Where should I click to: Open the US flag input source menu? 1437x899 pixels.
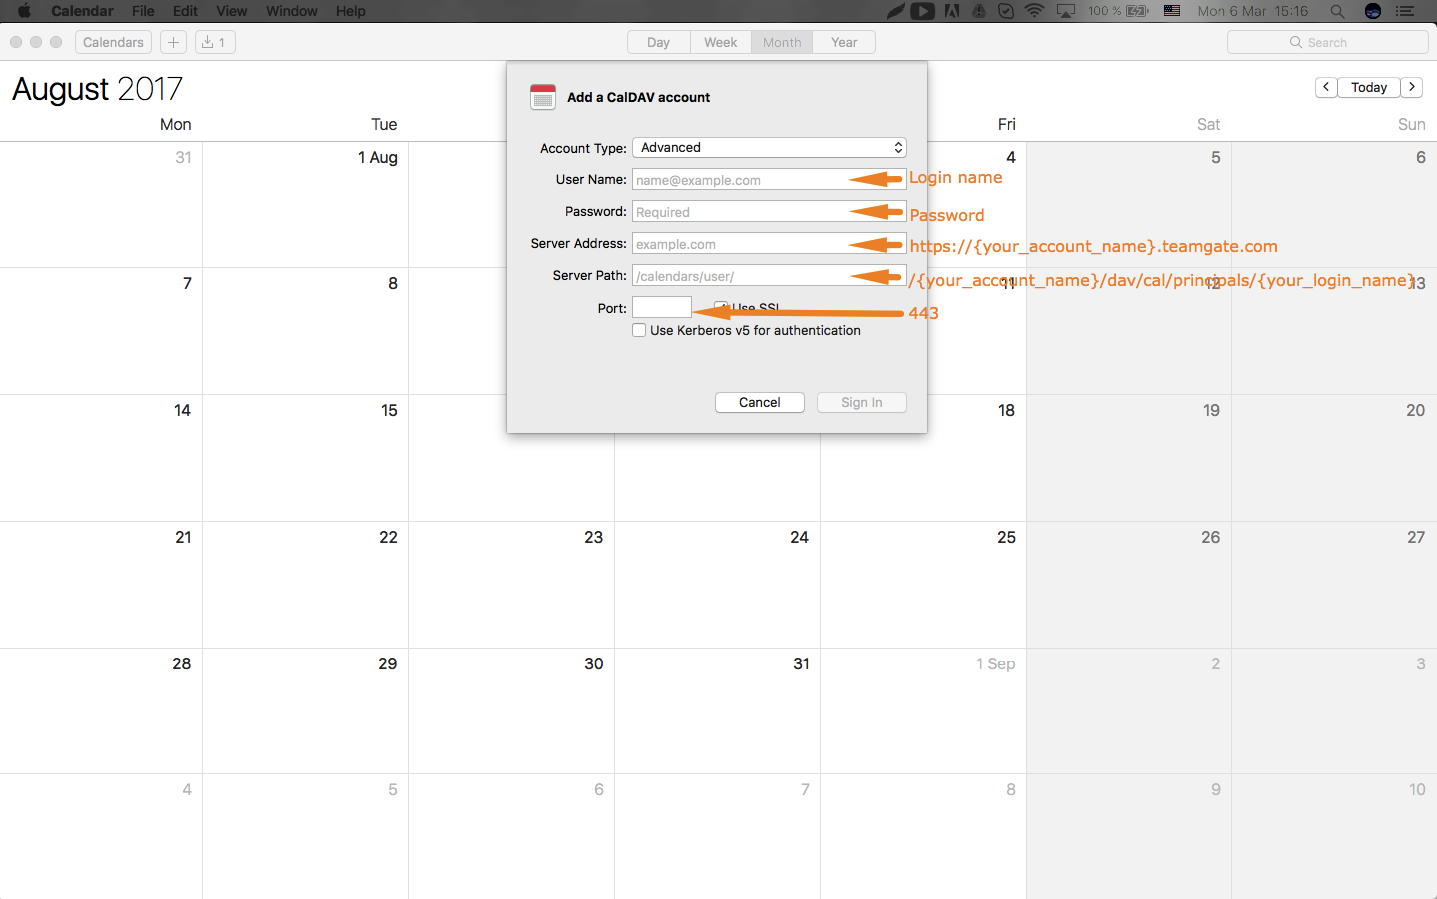click(1172, 11)
